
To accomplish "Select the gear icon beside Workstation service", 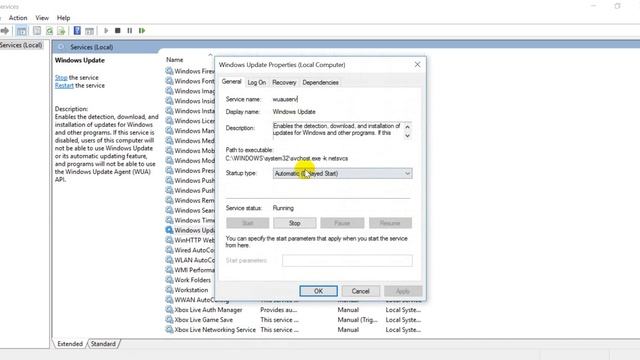I will point(169,289).
